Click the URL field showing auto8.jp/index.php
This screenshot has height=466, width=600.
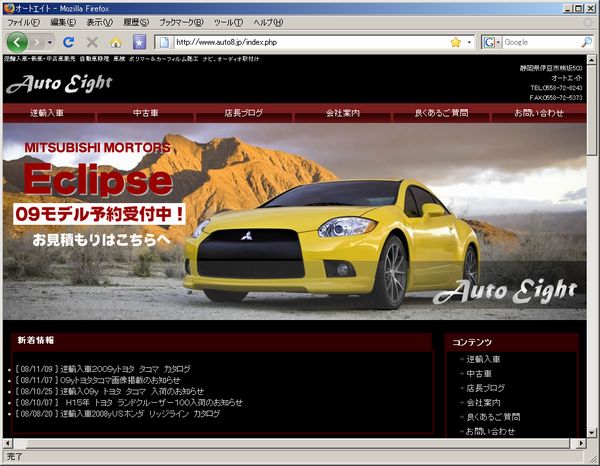tap(310, 42)
